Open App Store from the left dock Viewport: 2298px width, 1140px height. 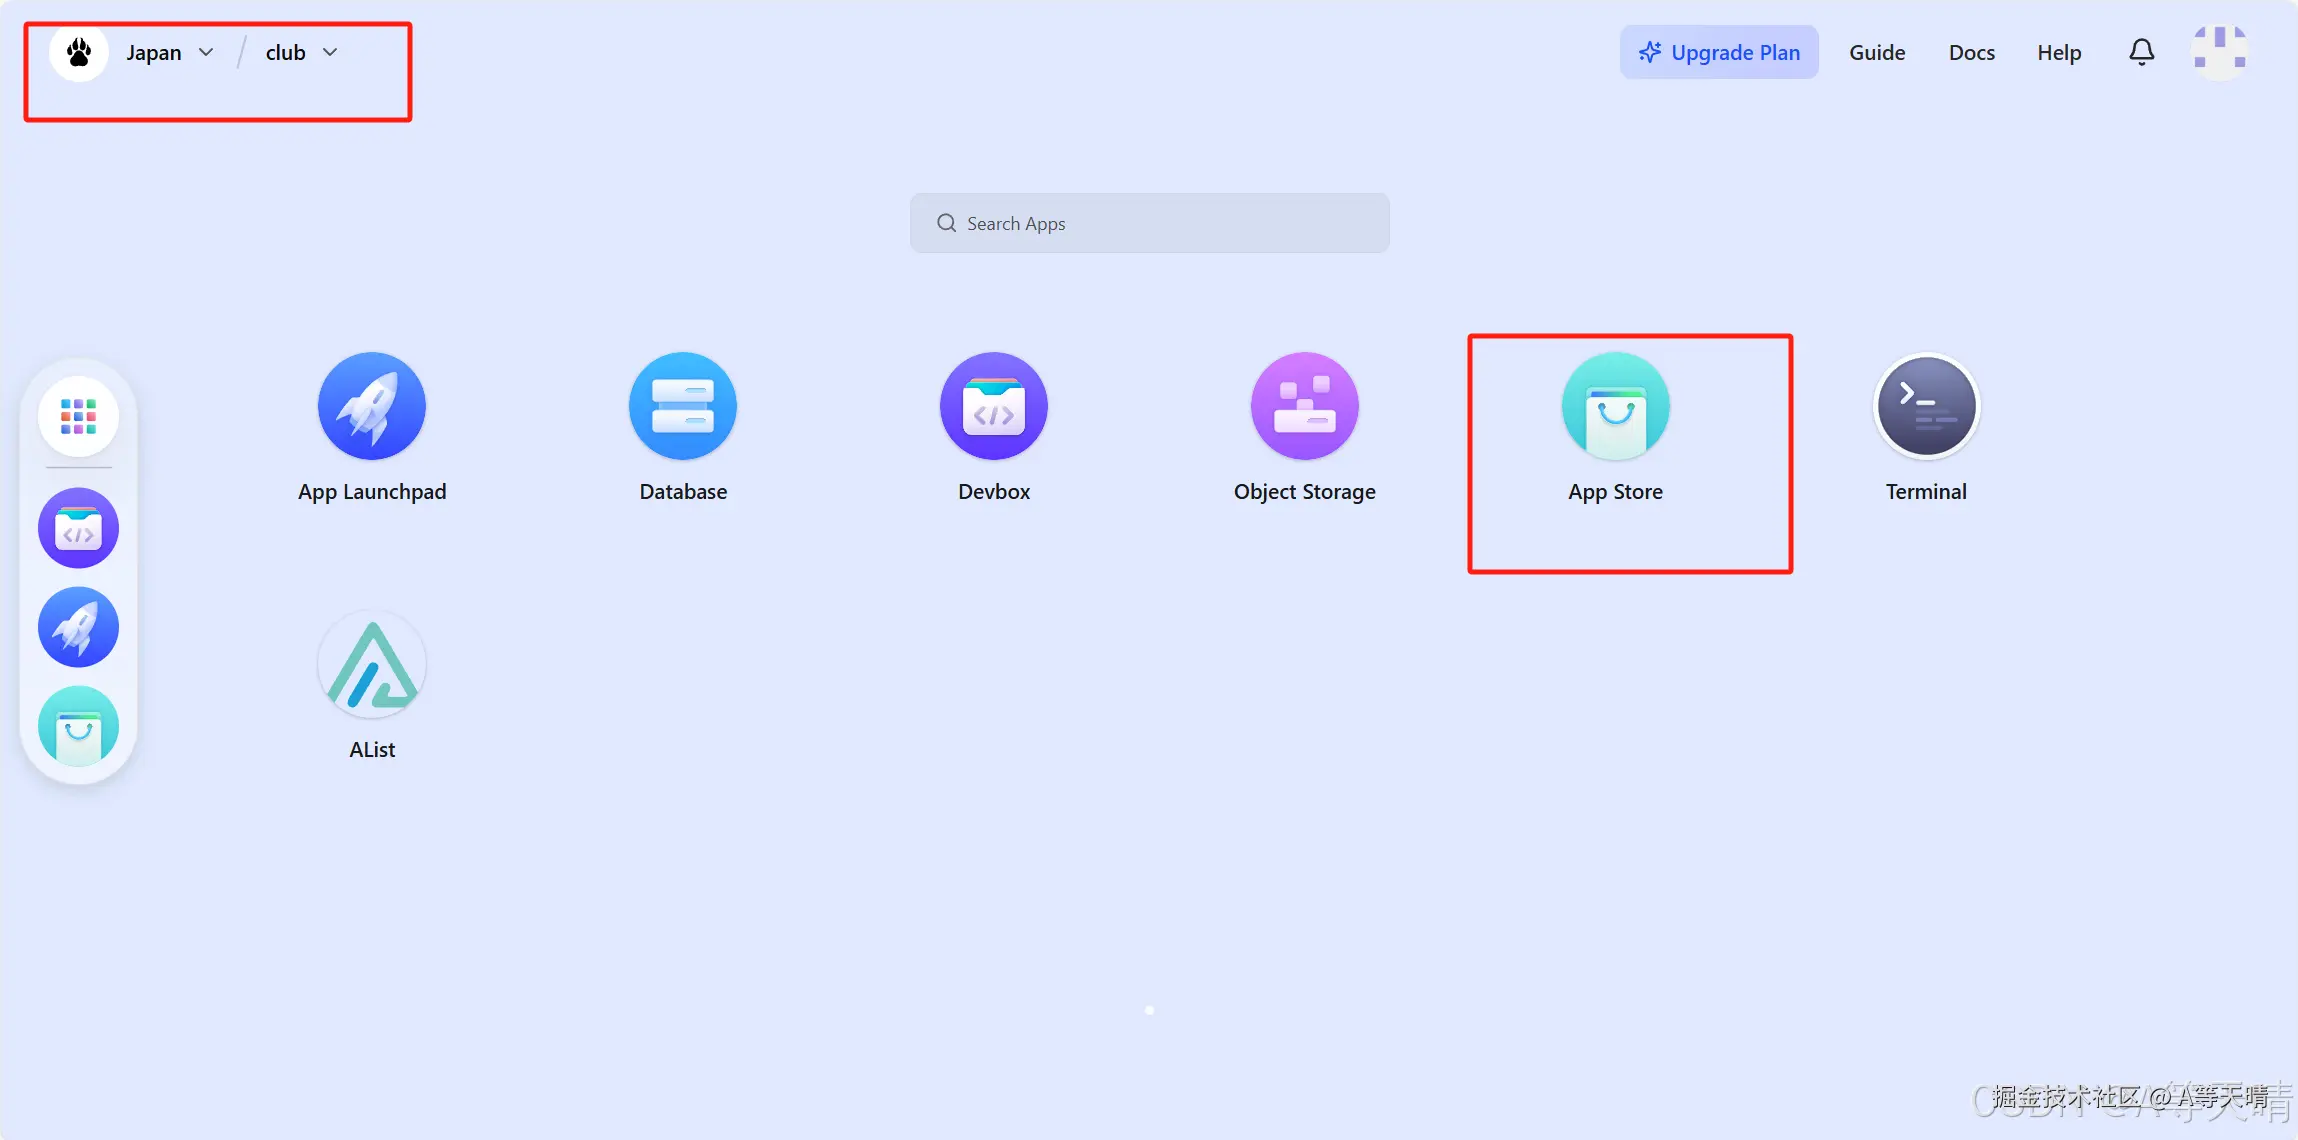coord(78,726)
